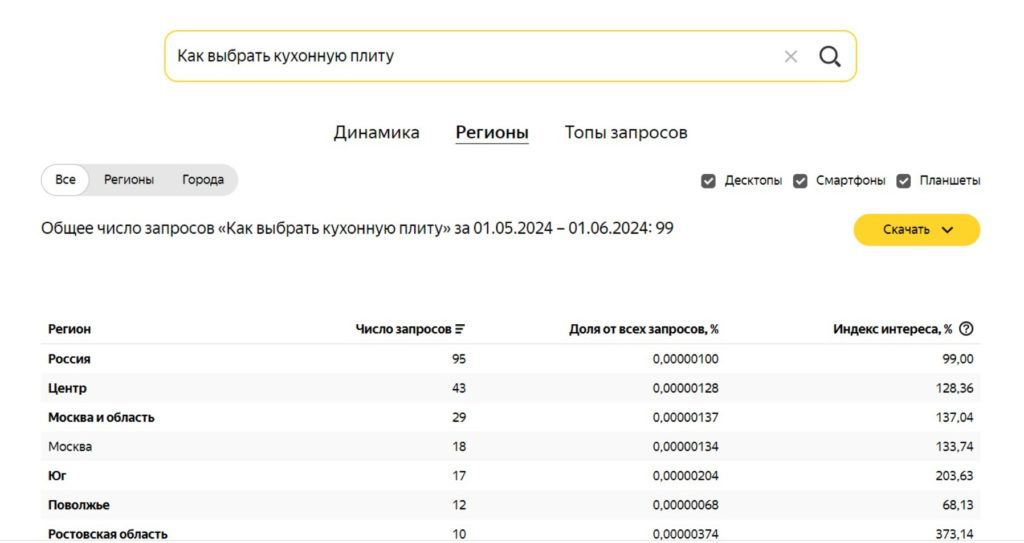The width and height of the screenshot is (1024, 543).
Task: Click the share value 0,00000134
Action: tap(685, 446)
